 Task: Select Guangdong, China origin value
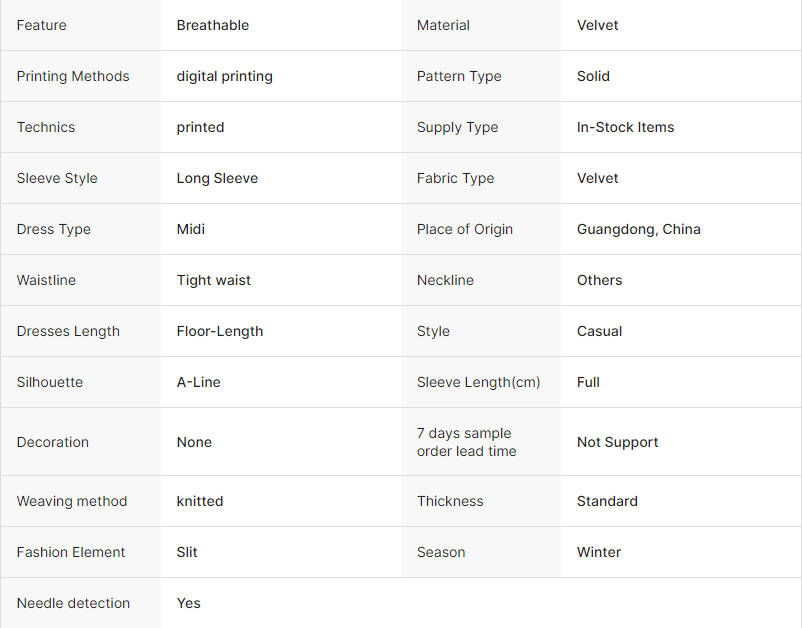(x=639, y=229)
